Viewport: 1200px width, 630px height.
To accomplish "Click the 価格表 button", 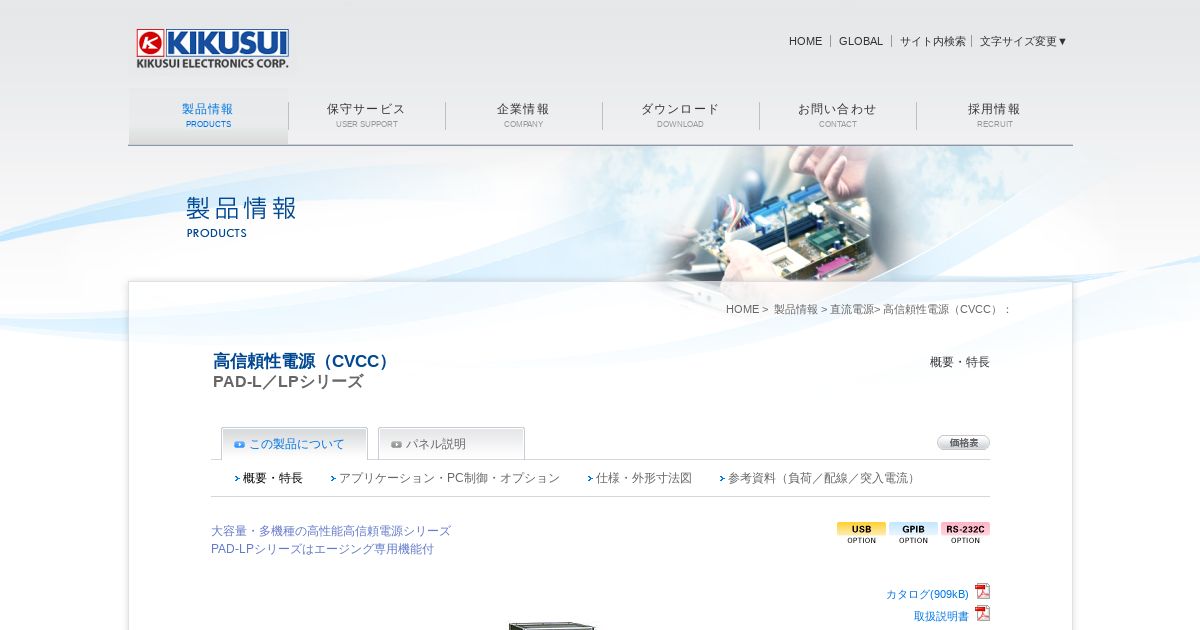I will point(963,442).
